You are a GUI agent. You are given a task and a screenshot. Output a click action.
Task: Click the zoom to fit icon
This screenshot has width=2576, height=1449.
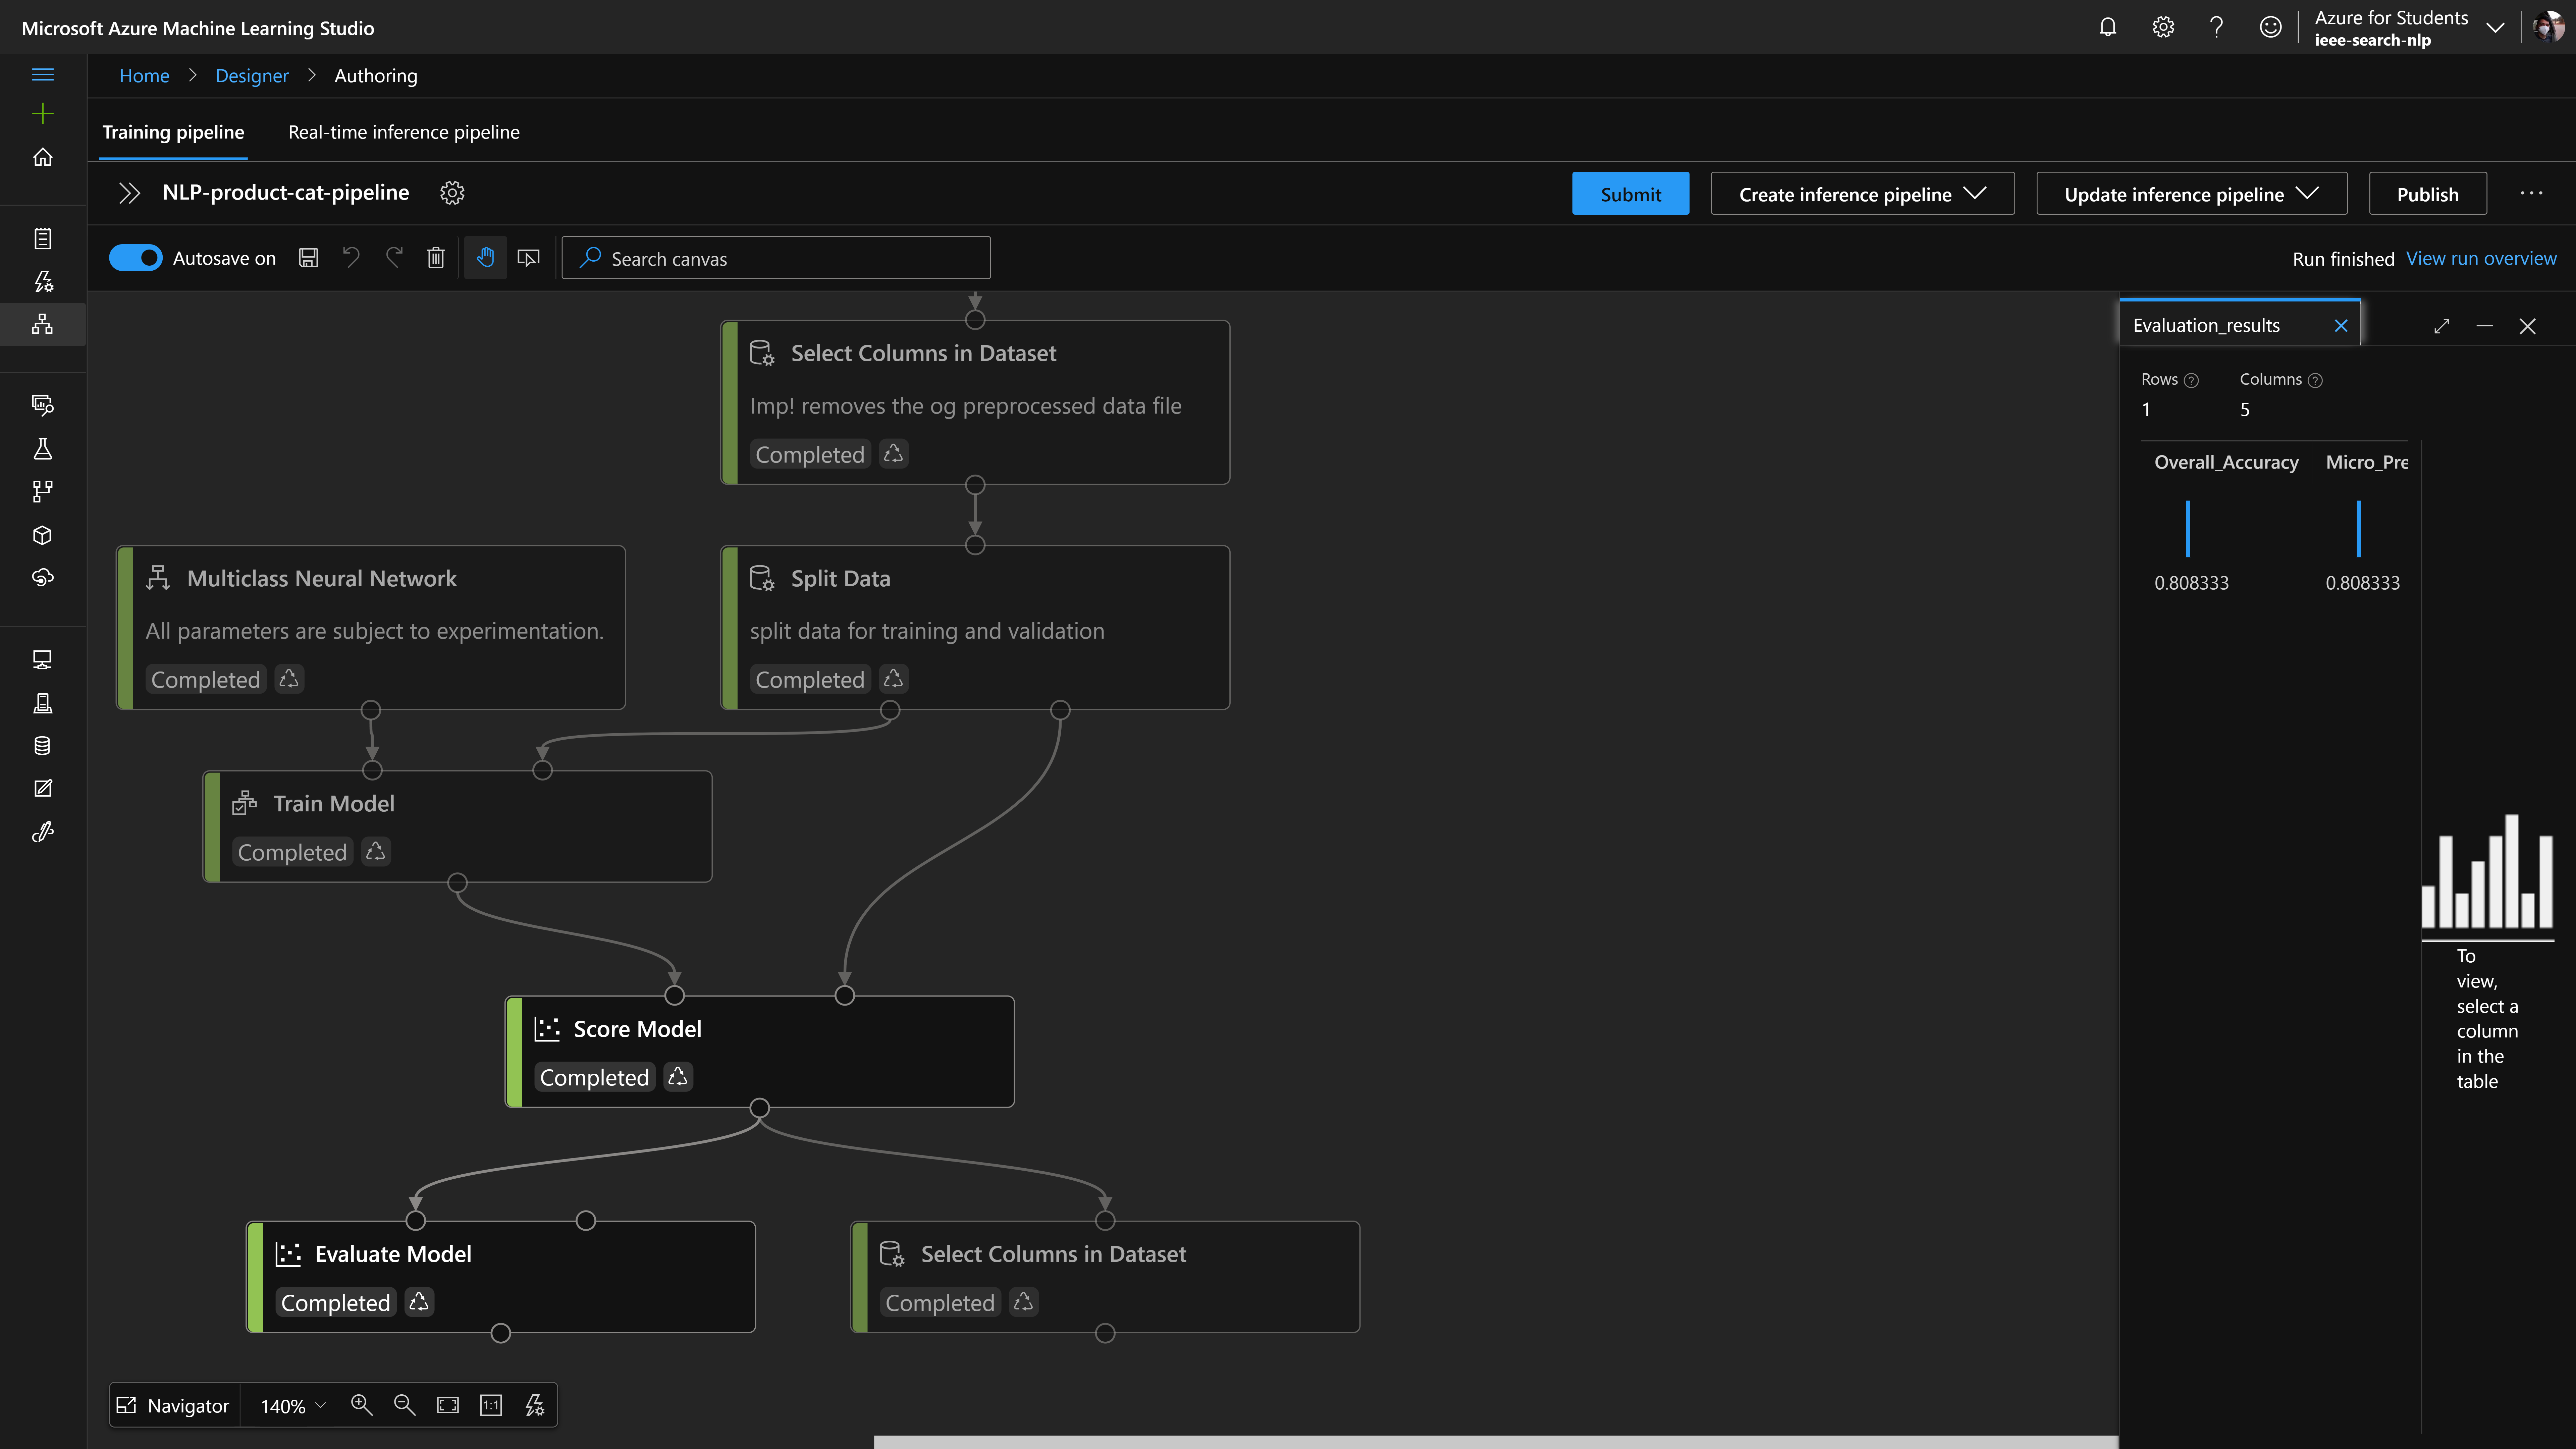[x=448, y=1405]
